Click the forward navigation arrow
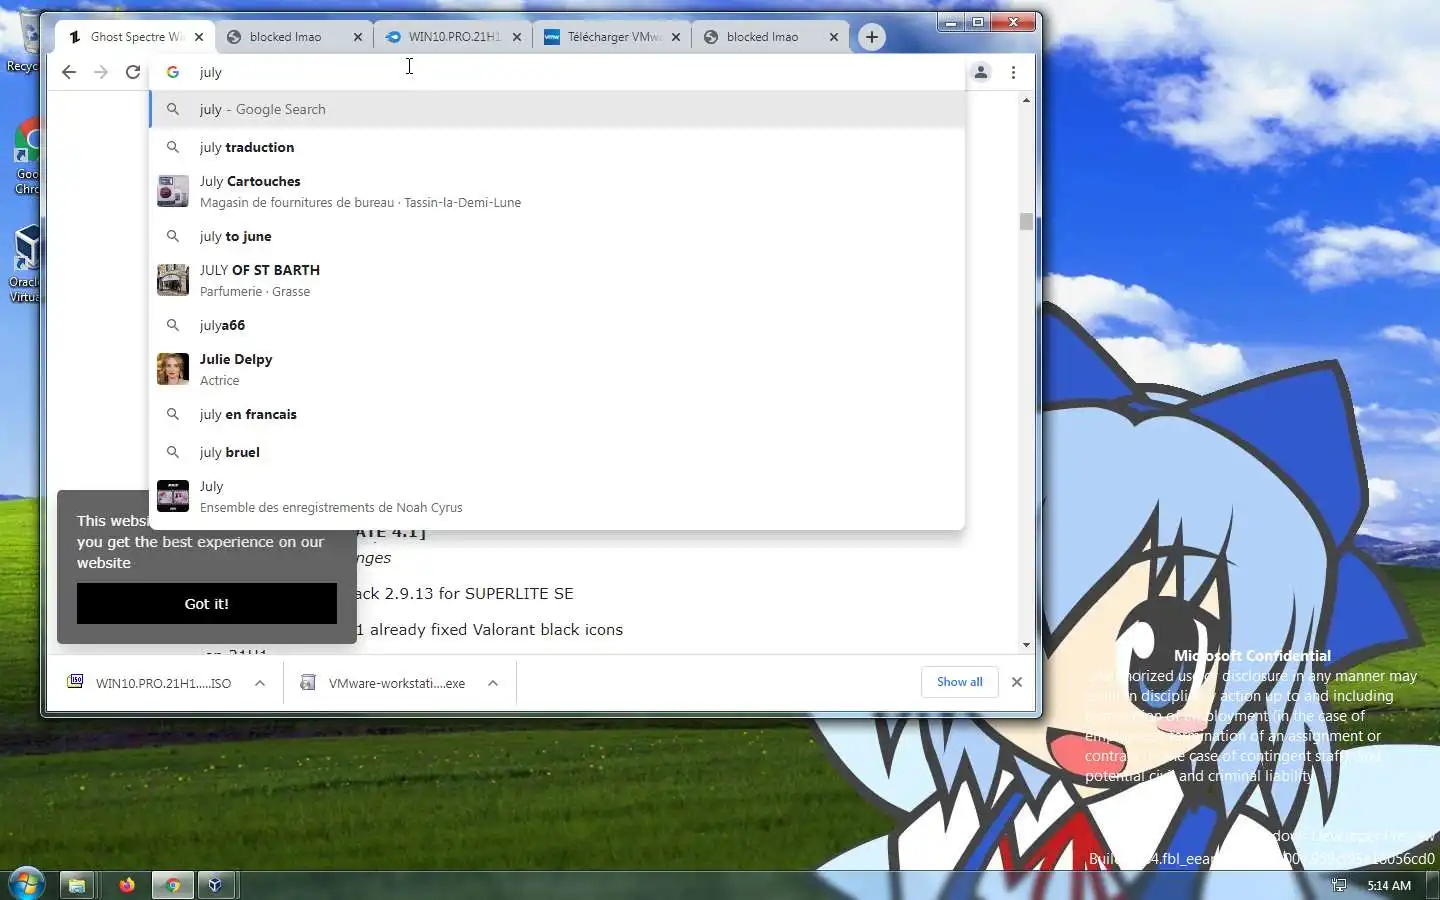The height and width of the screenshot is (900, 1440). [101, 72]
